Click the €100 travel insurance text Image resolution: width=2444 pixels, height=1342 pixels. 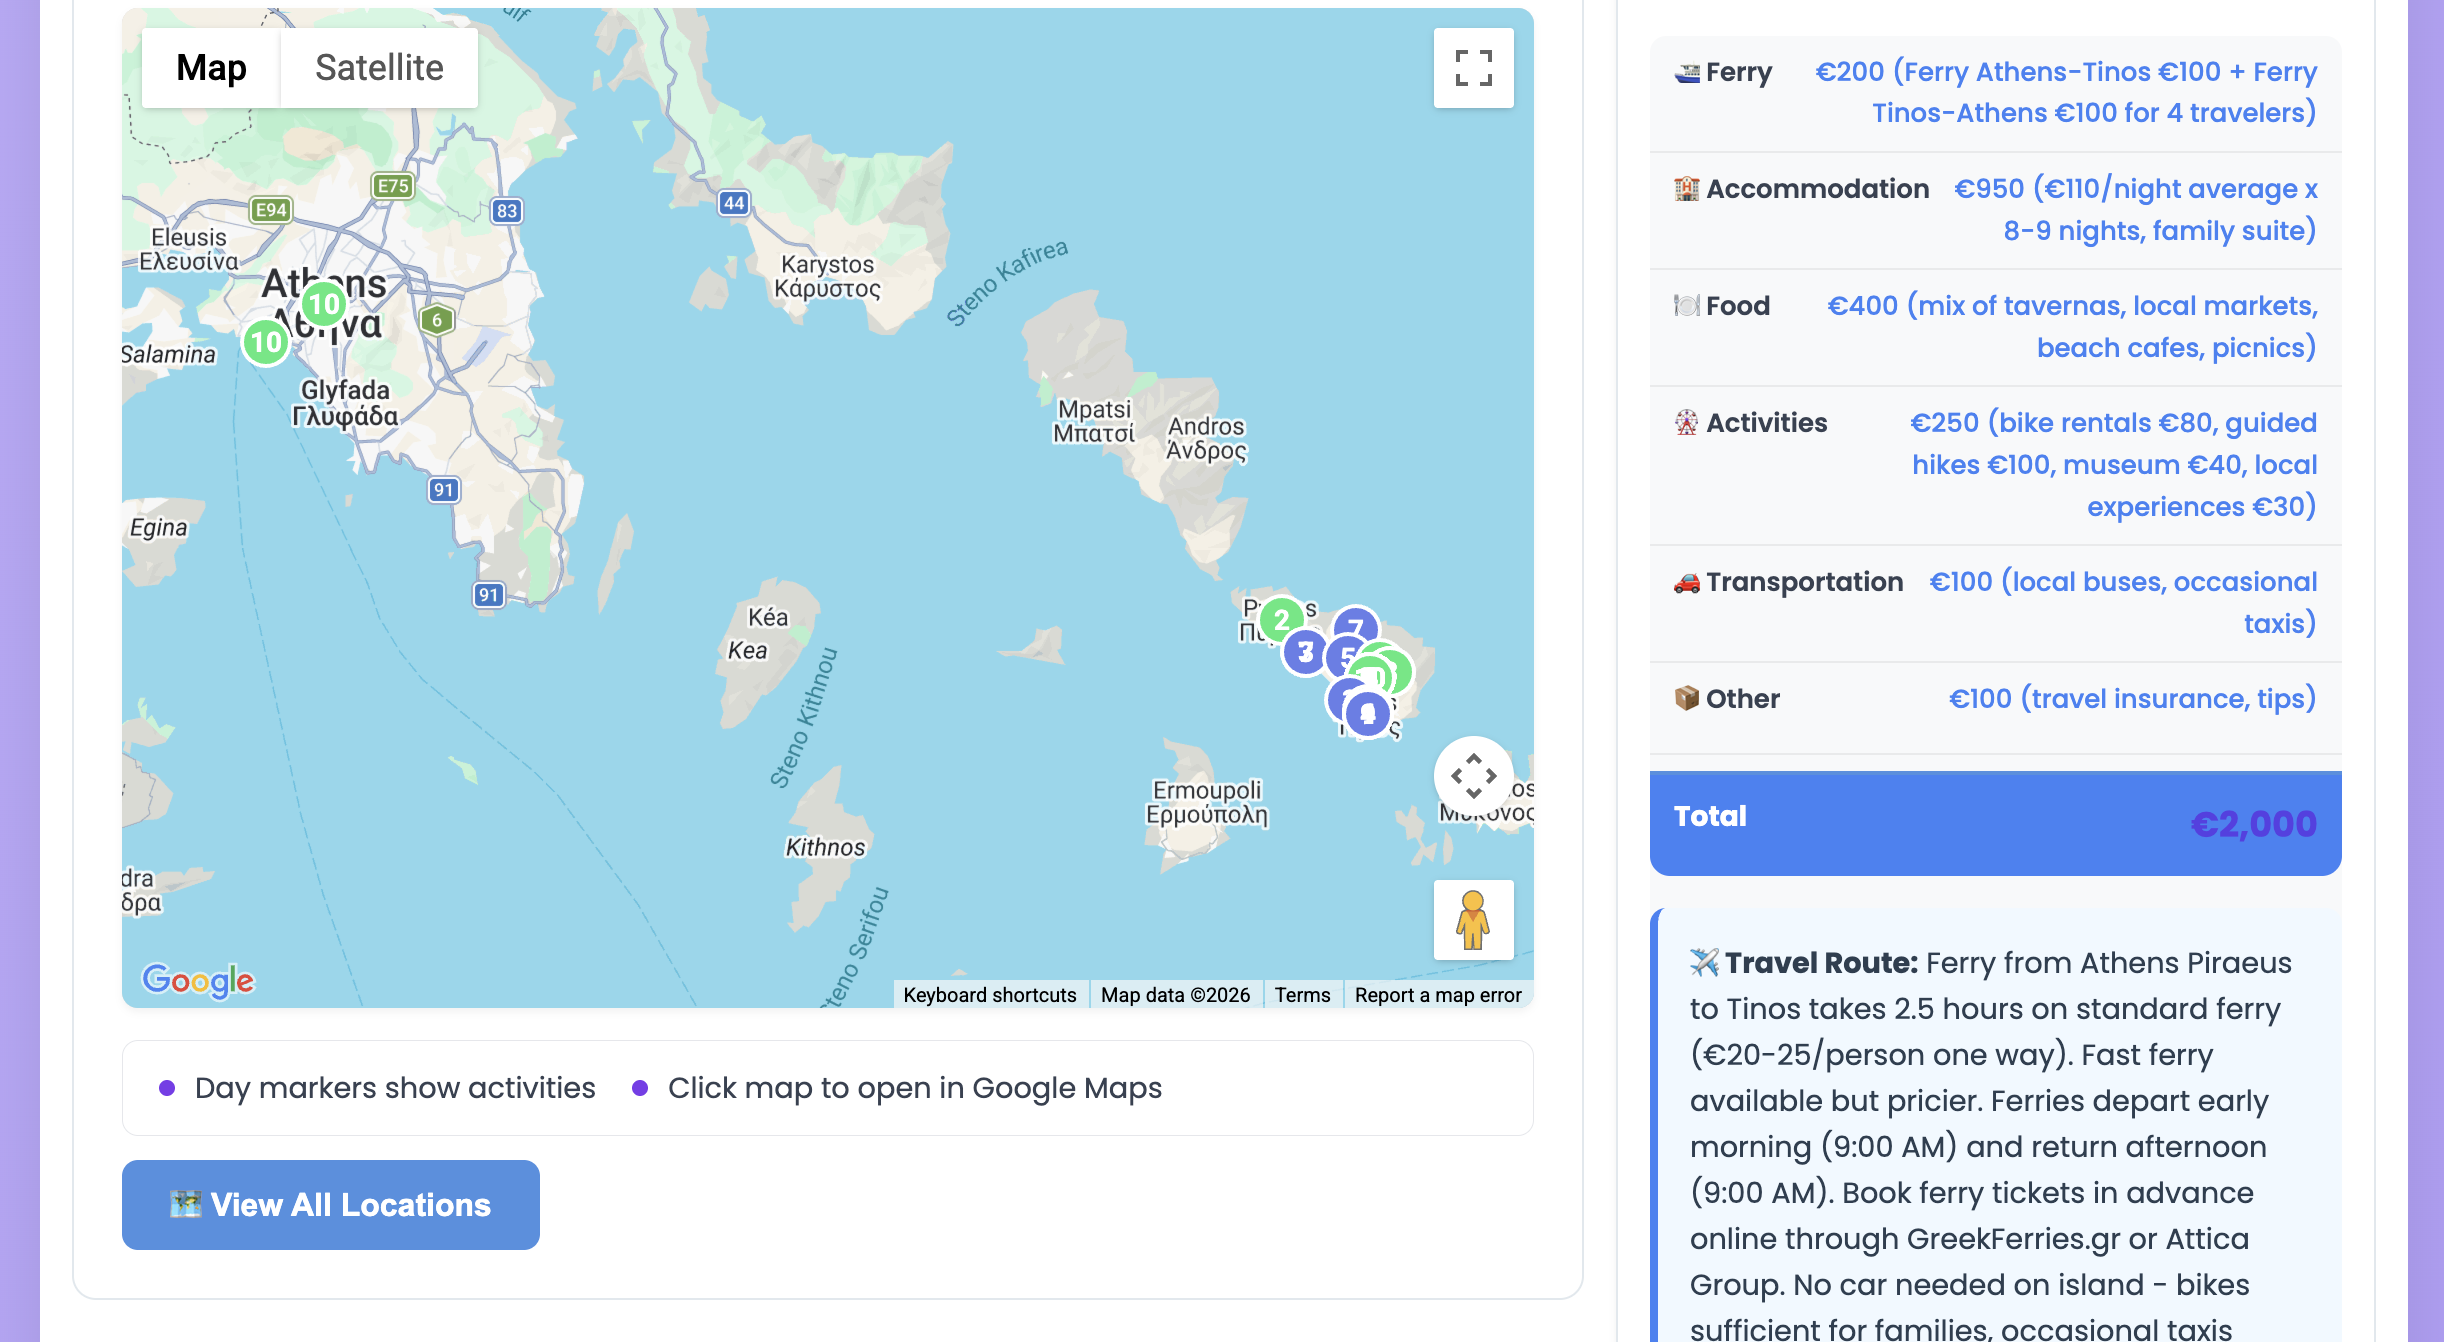[2132, 698]
